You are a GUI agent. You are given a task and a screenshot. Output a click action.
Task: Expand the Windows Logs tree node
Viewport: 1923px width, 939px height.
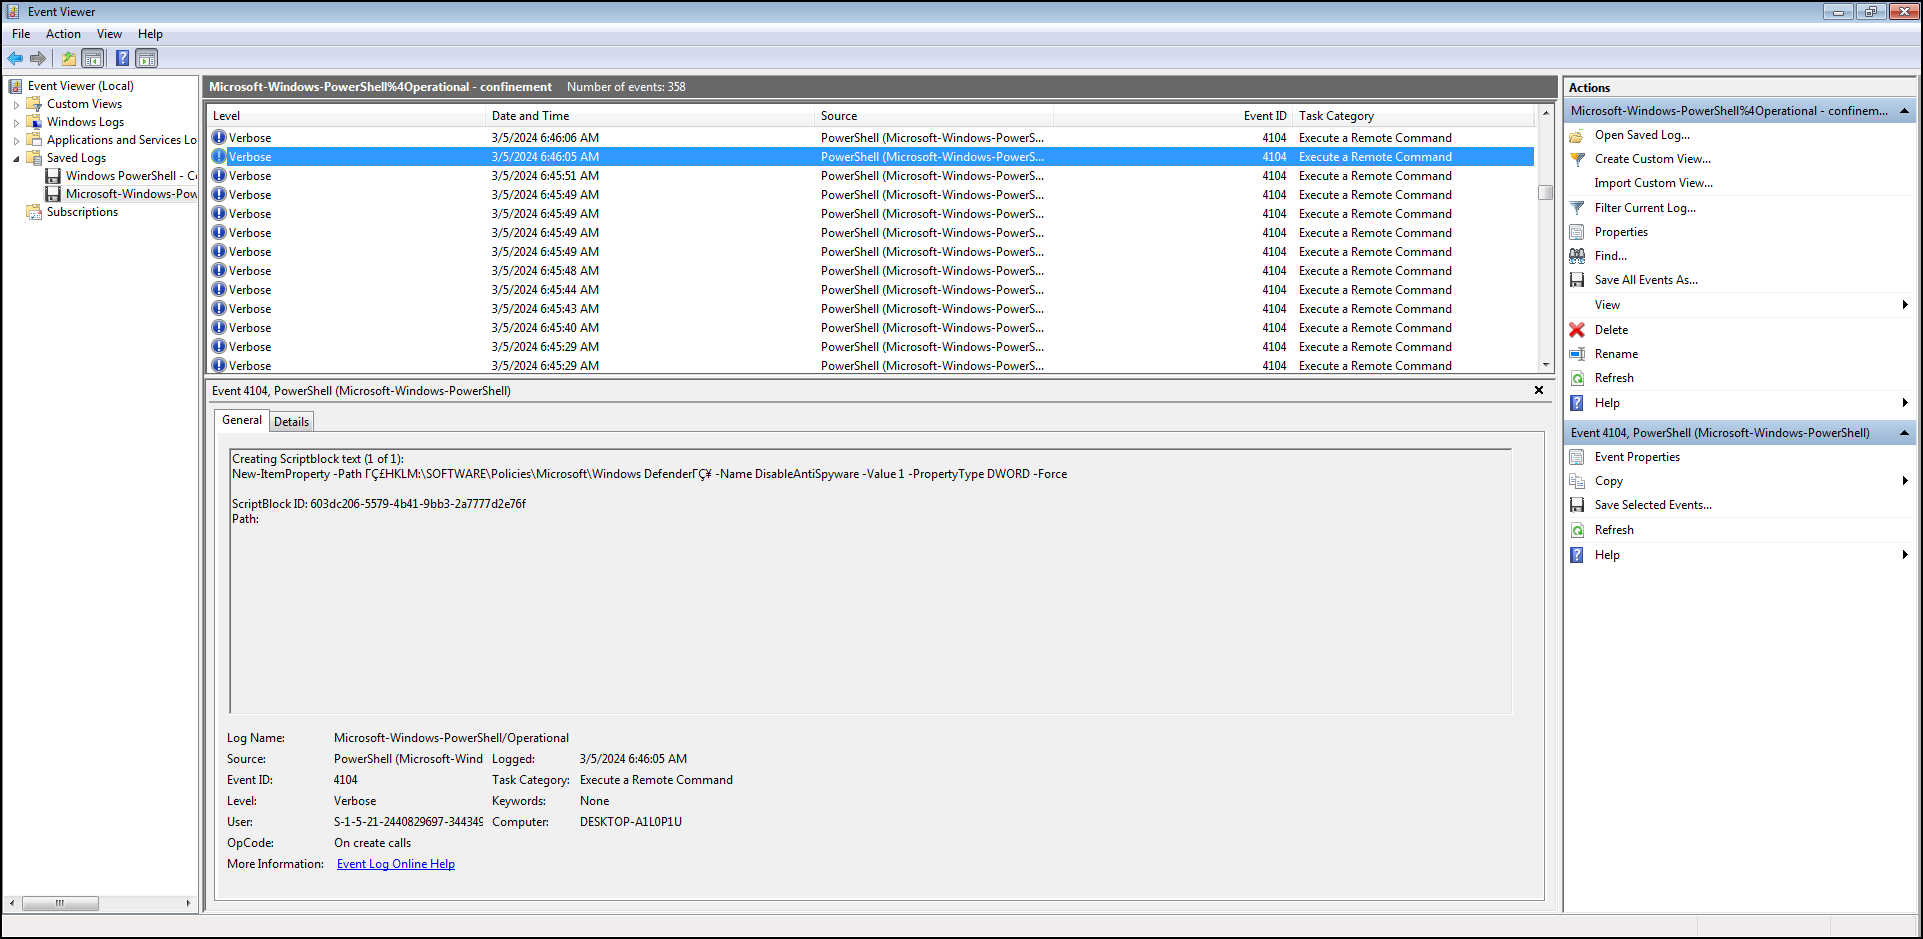pos(16,122)
